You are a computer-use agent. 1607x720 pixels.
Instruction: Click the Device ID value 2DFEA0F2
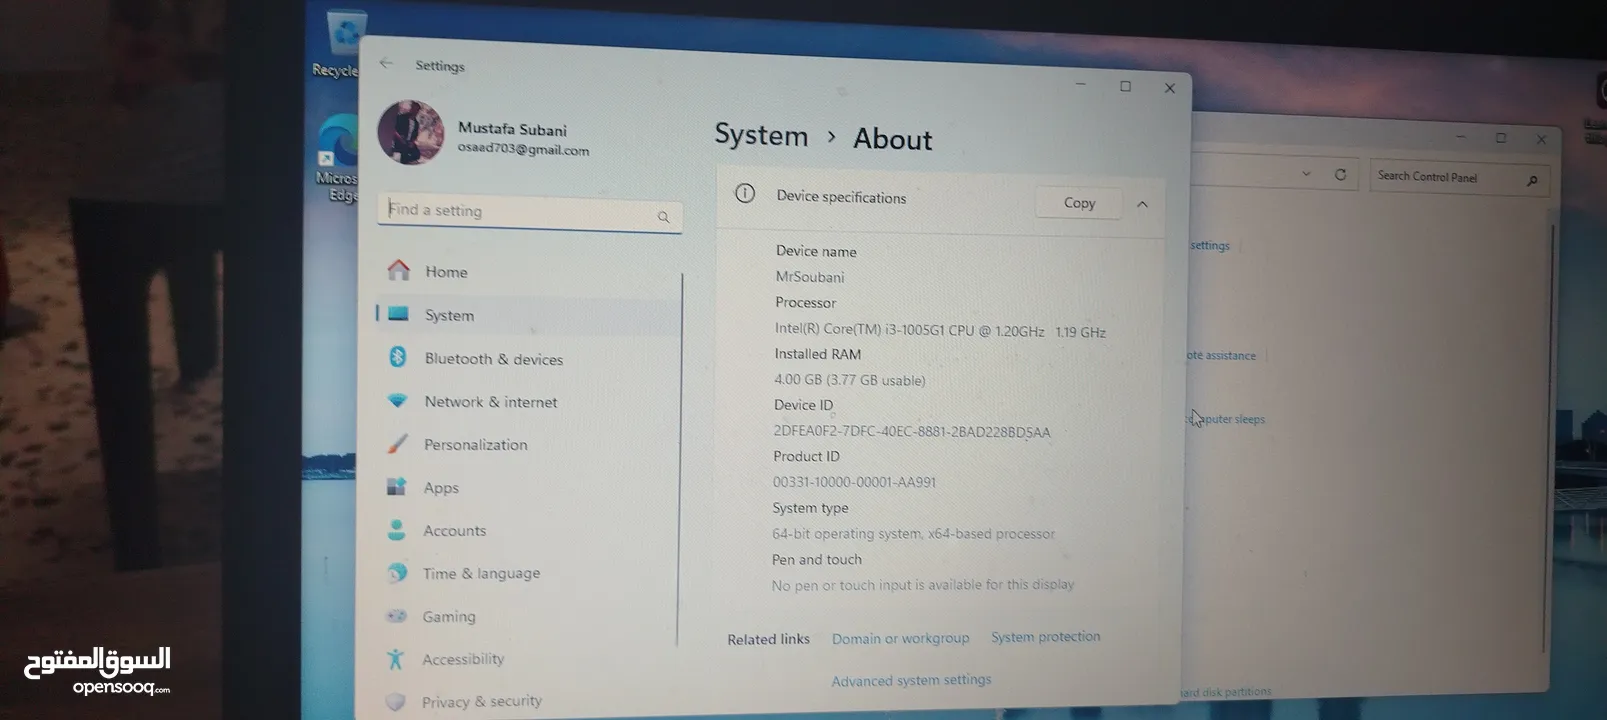coord(912,432)
